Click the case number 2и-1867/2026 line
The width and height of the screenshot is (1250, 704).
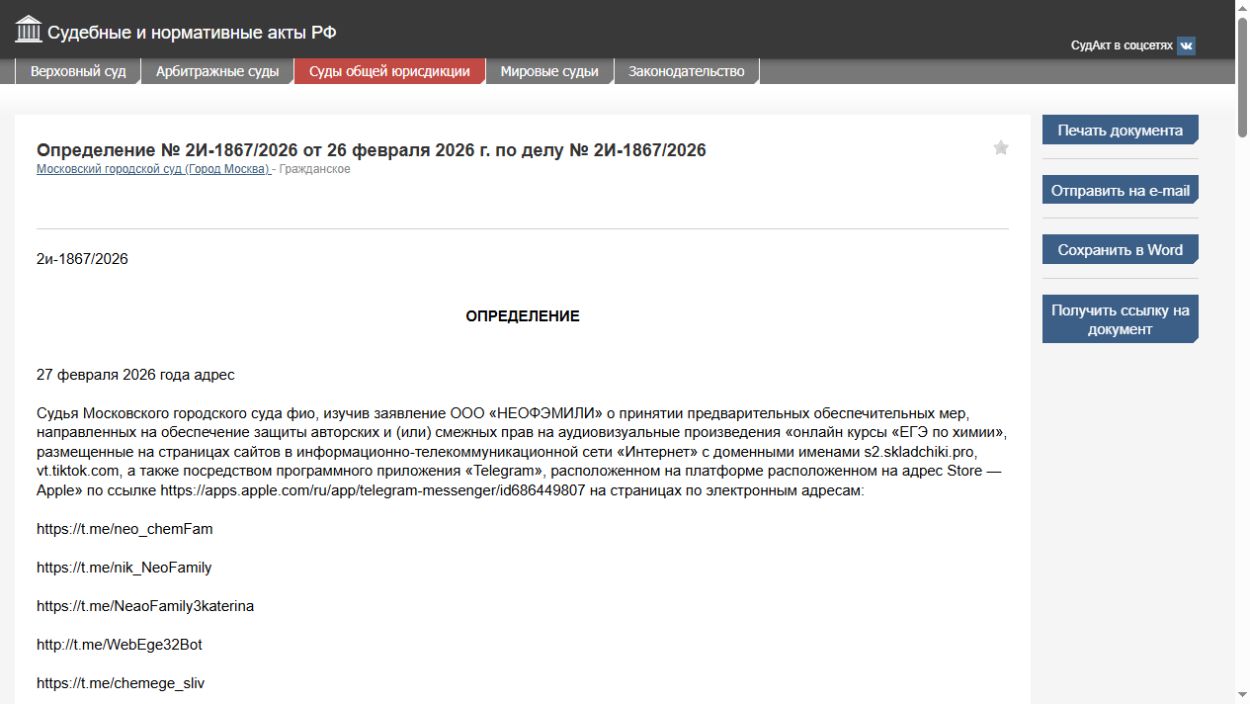[x=82, y=259]
